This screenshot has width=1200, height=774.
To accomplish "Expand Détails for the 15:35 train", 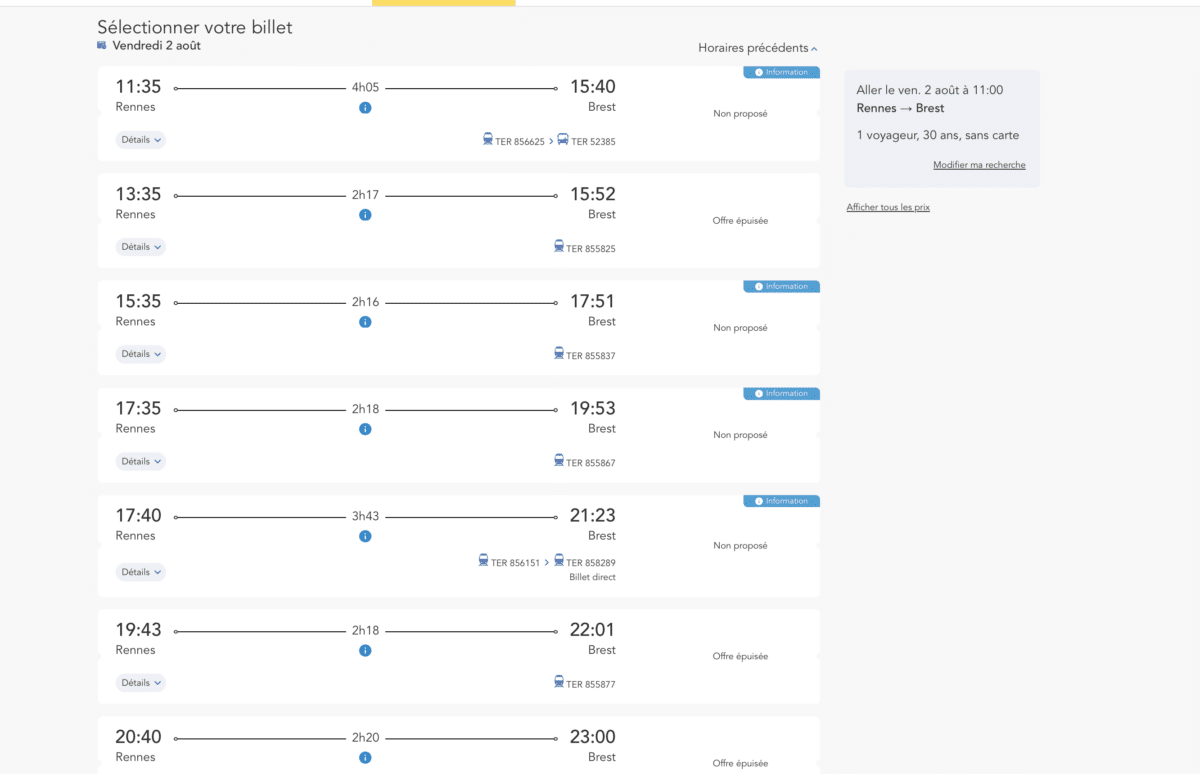I will (141, 354).
